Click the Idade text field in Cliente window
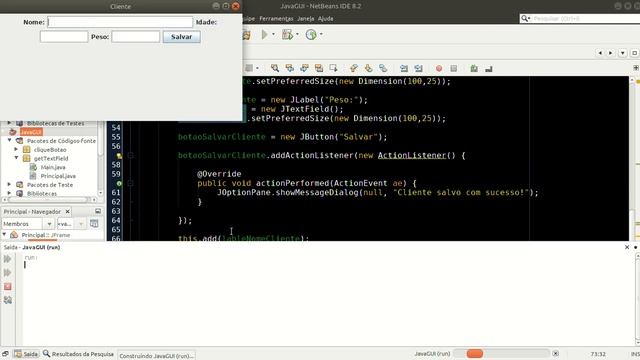 coord(64,37)
